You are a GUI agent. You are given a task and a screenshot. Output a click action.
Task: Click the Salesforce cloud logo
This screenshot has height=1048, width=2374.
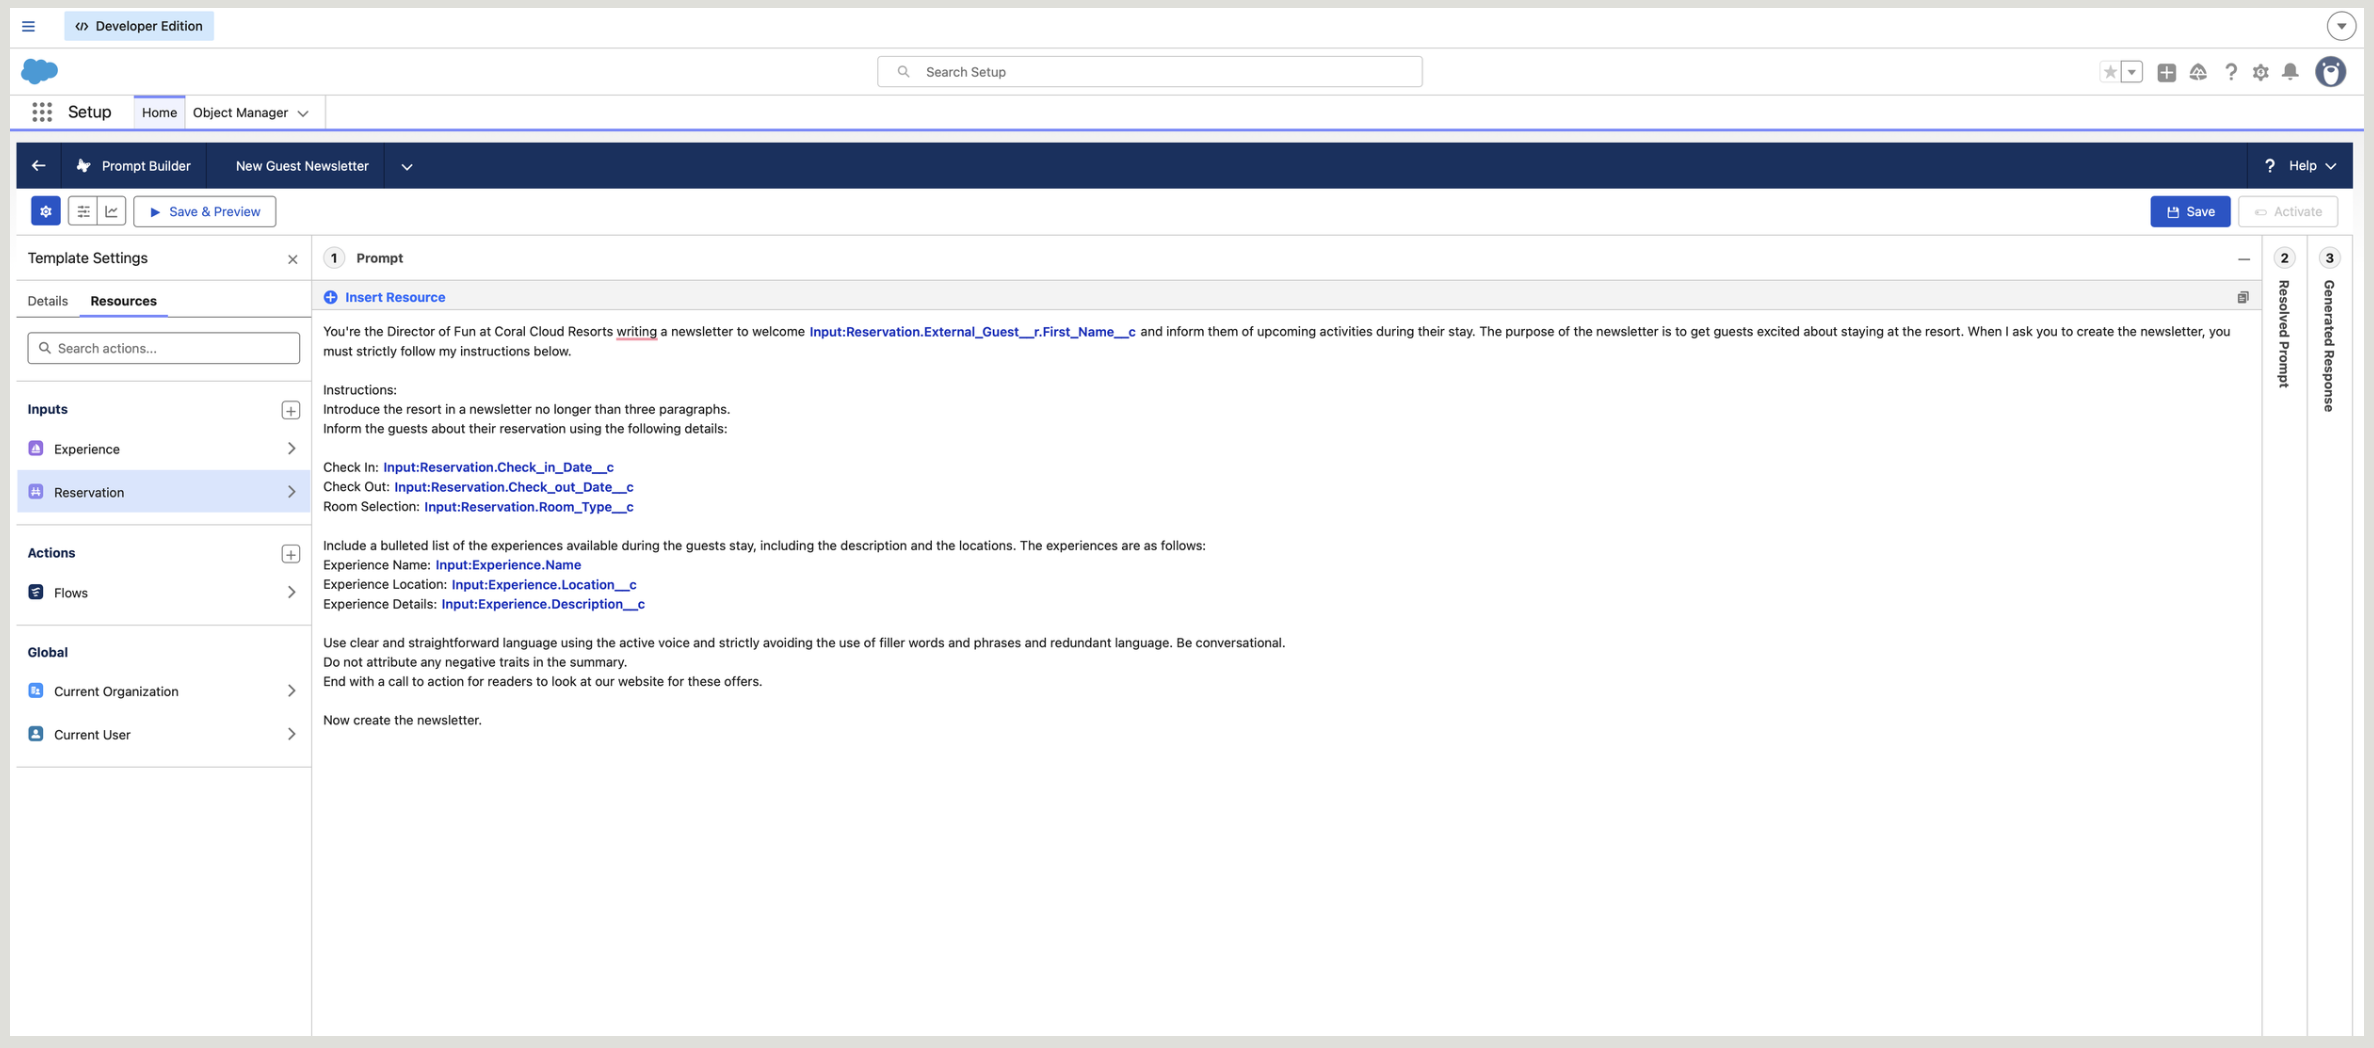(x=40, y=71)
